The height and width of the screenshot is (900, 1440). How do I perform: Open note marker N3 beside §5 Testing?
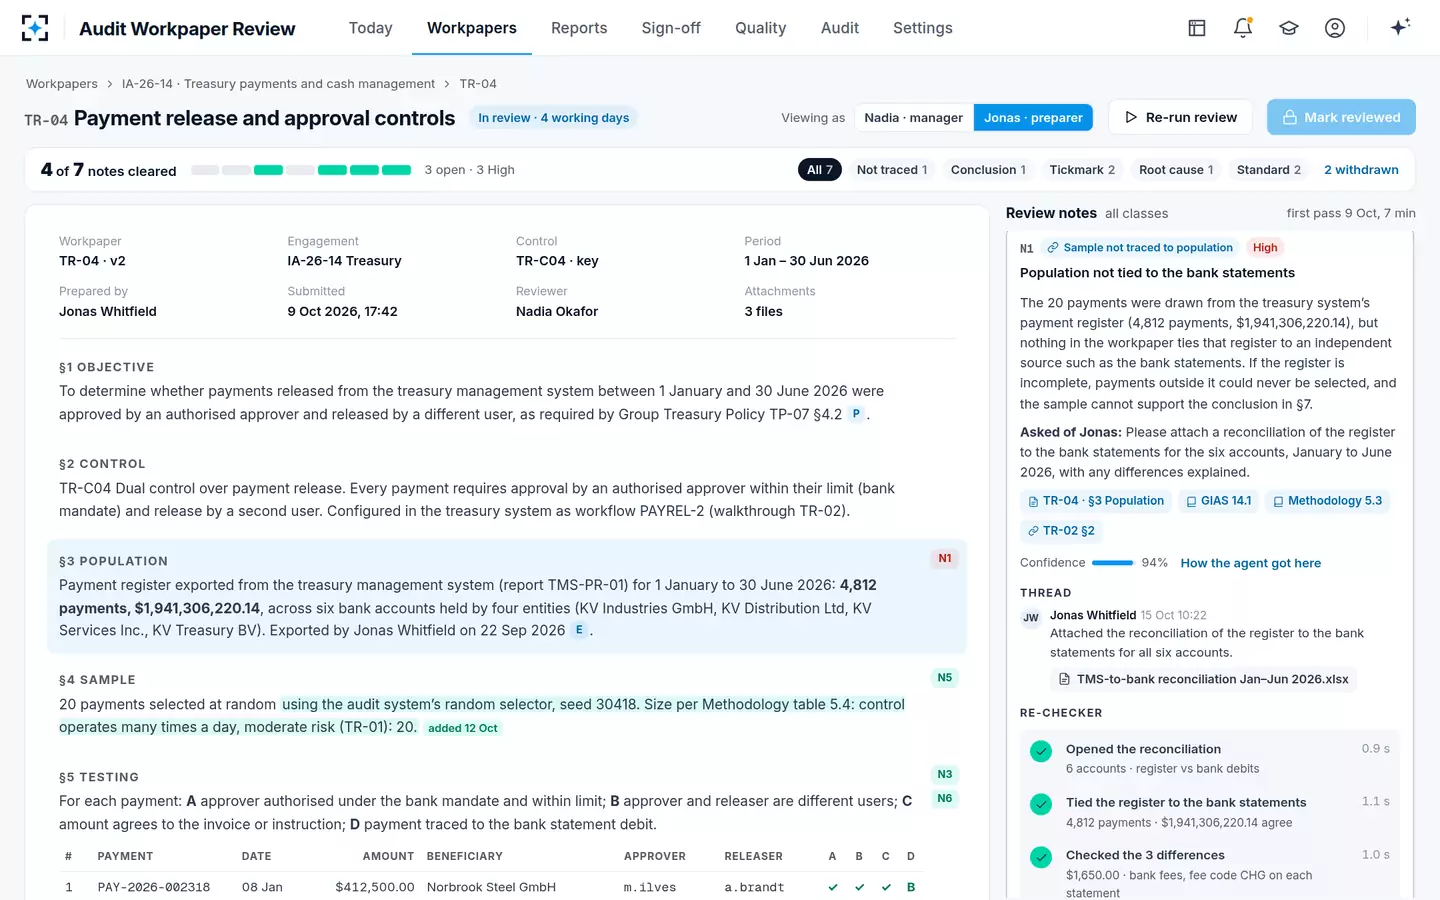tap(945, 774)
